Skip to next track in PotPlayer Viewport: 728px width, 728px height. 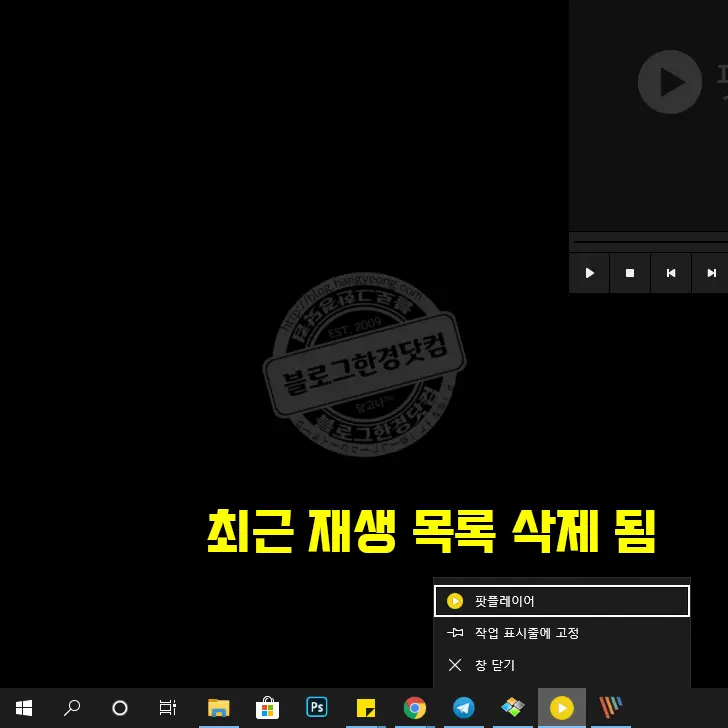[710, 273]
